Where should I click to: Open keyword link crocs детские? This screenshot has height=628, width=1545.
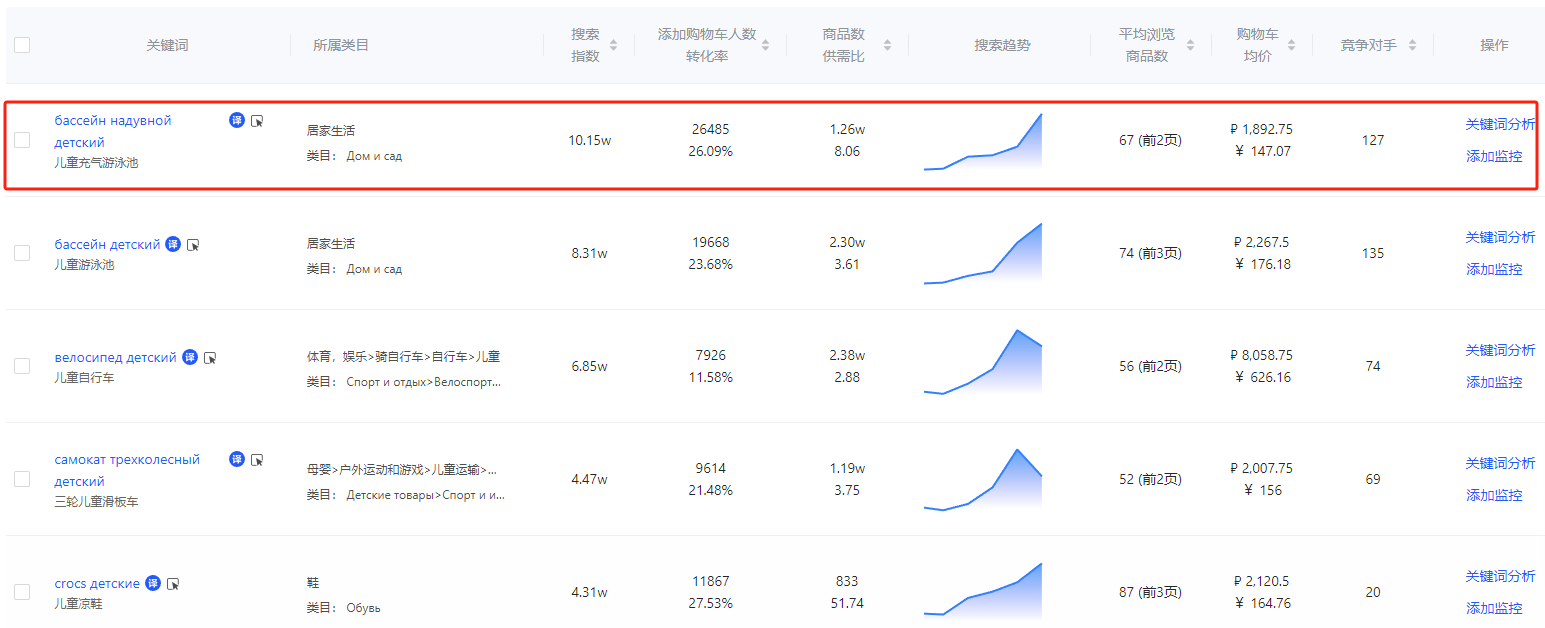97,583
